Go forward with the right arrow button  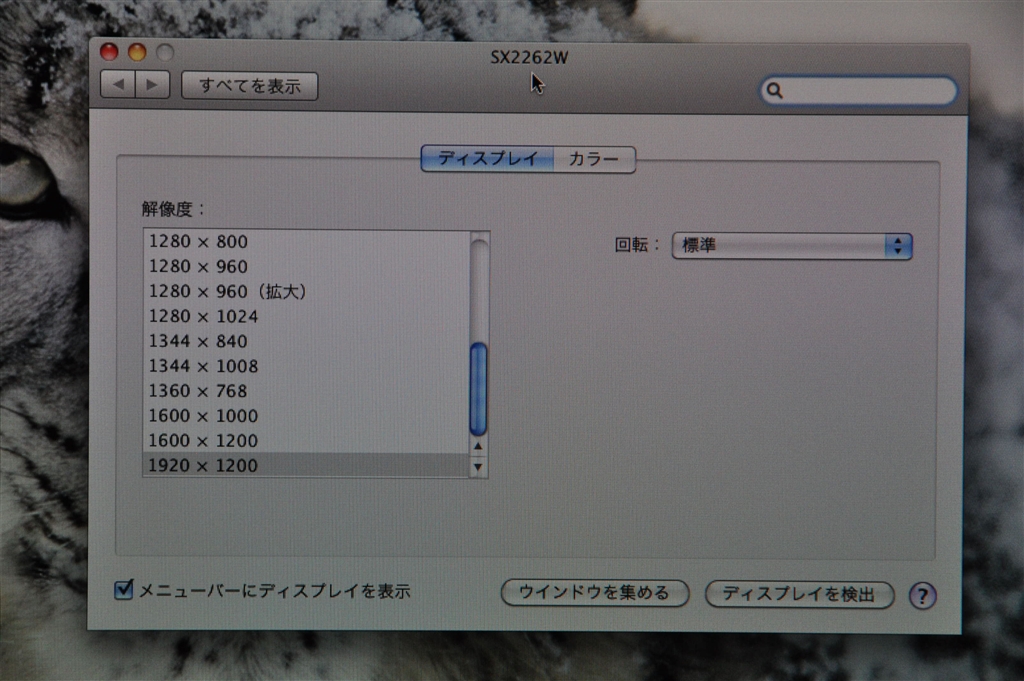coord(153,85)
